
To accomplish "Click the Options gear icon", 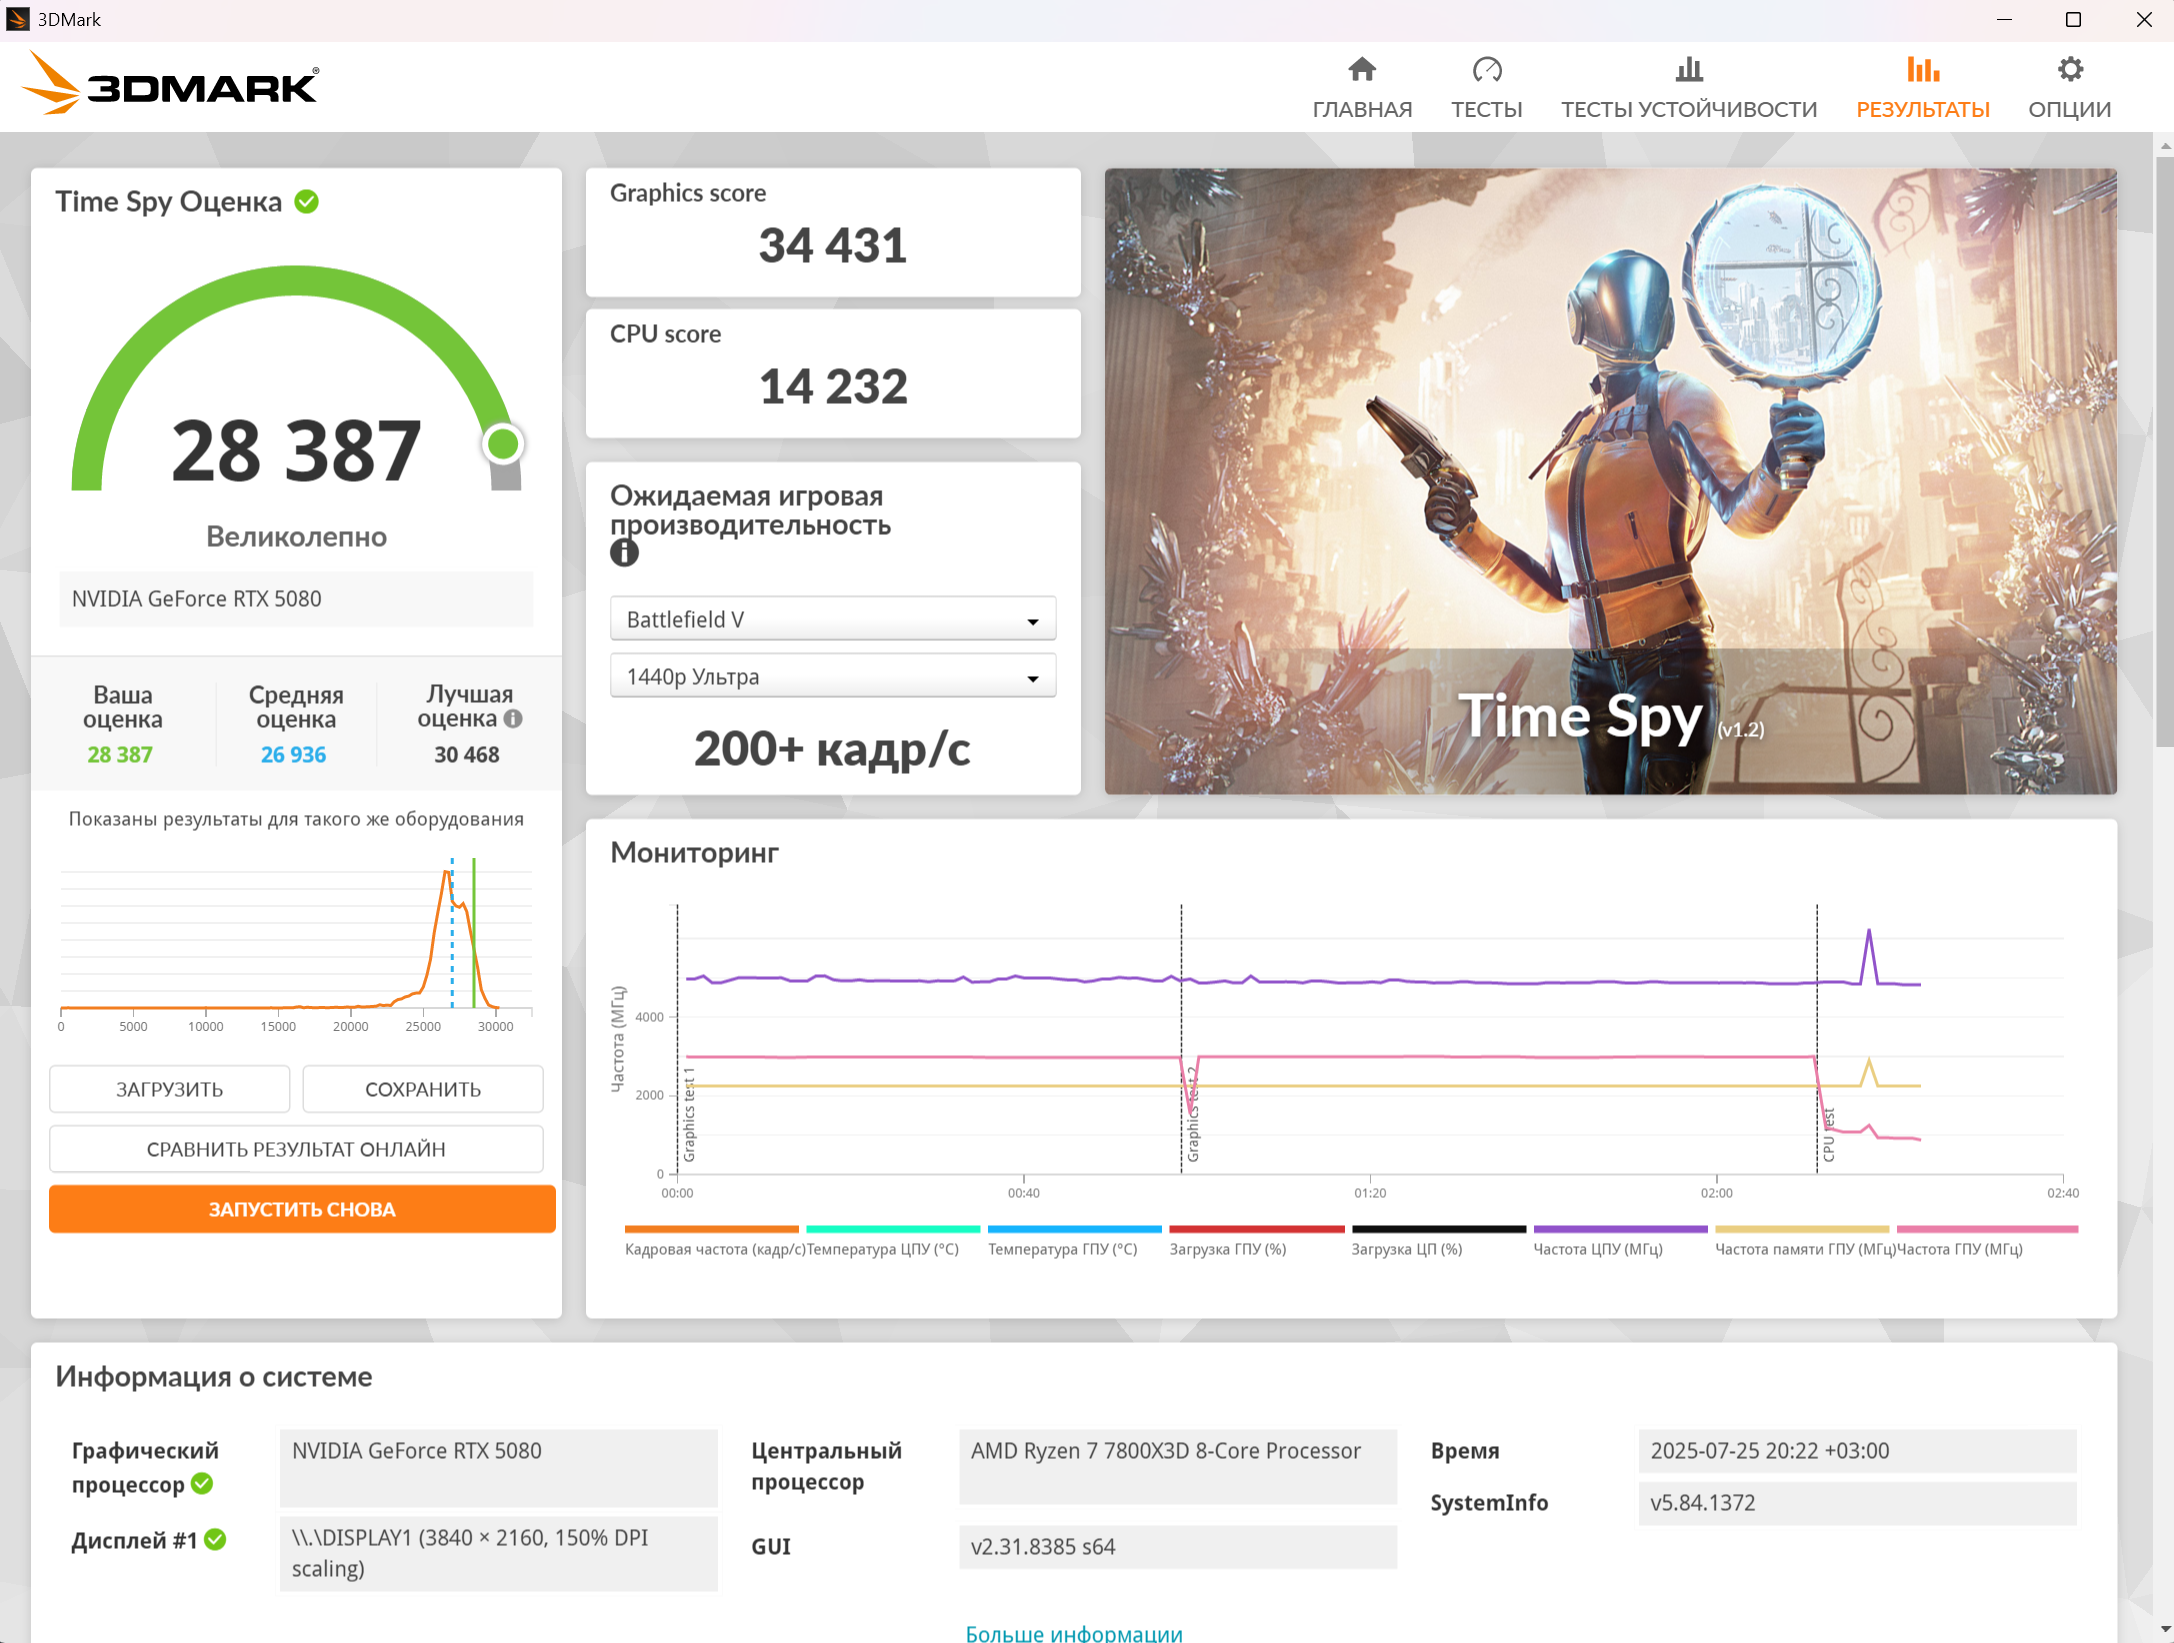I will point(2069,69).
